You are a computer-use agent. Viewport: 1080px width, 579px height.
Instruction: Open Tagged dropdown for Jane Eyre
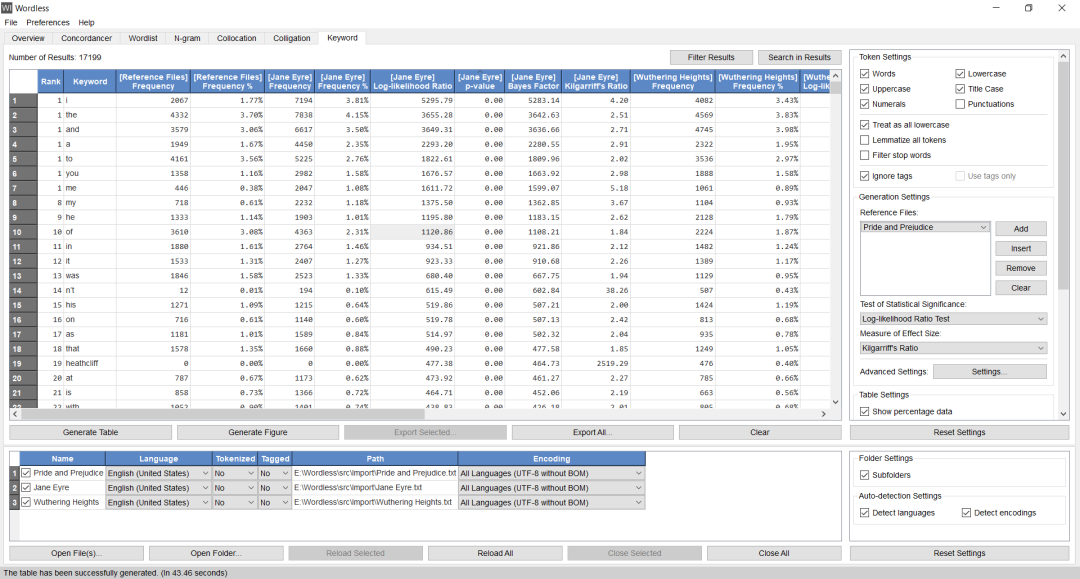coord(274,488)
